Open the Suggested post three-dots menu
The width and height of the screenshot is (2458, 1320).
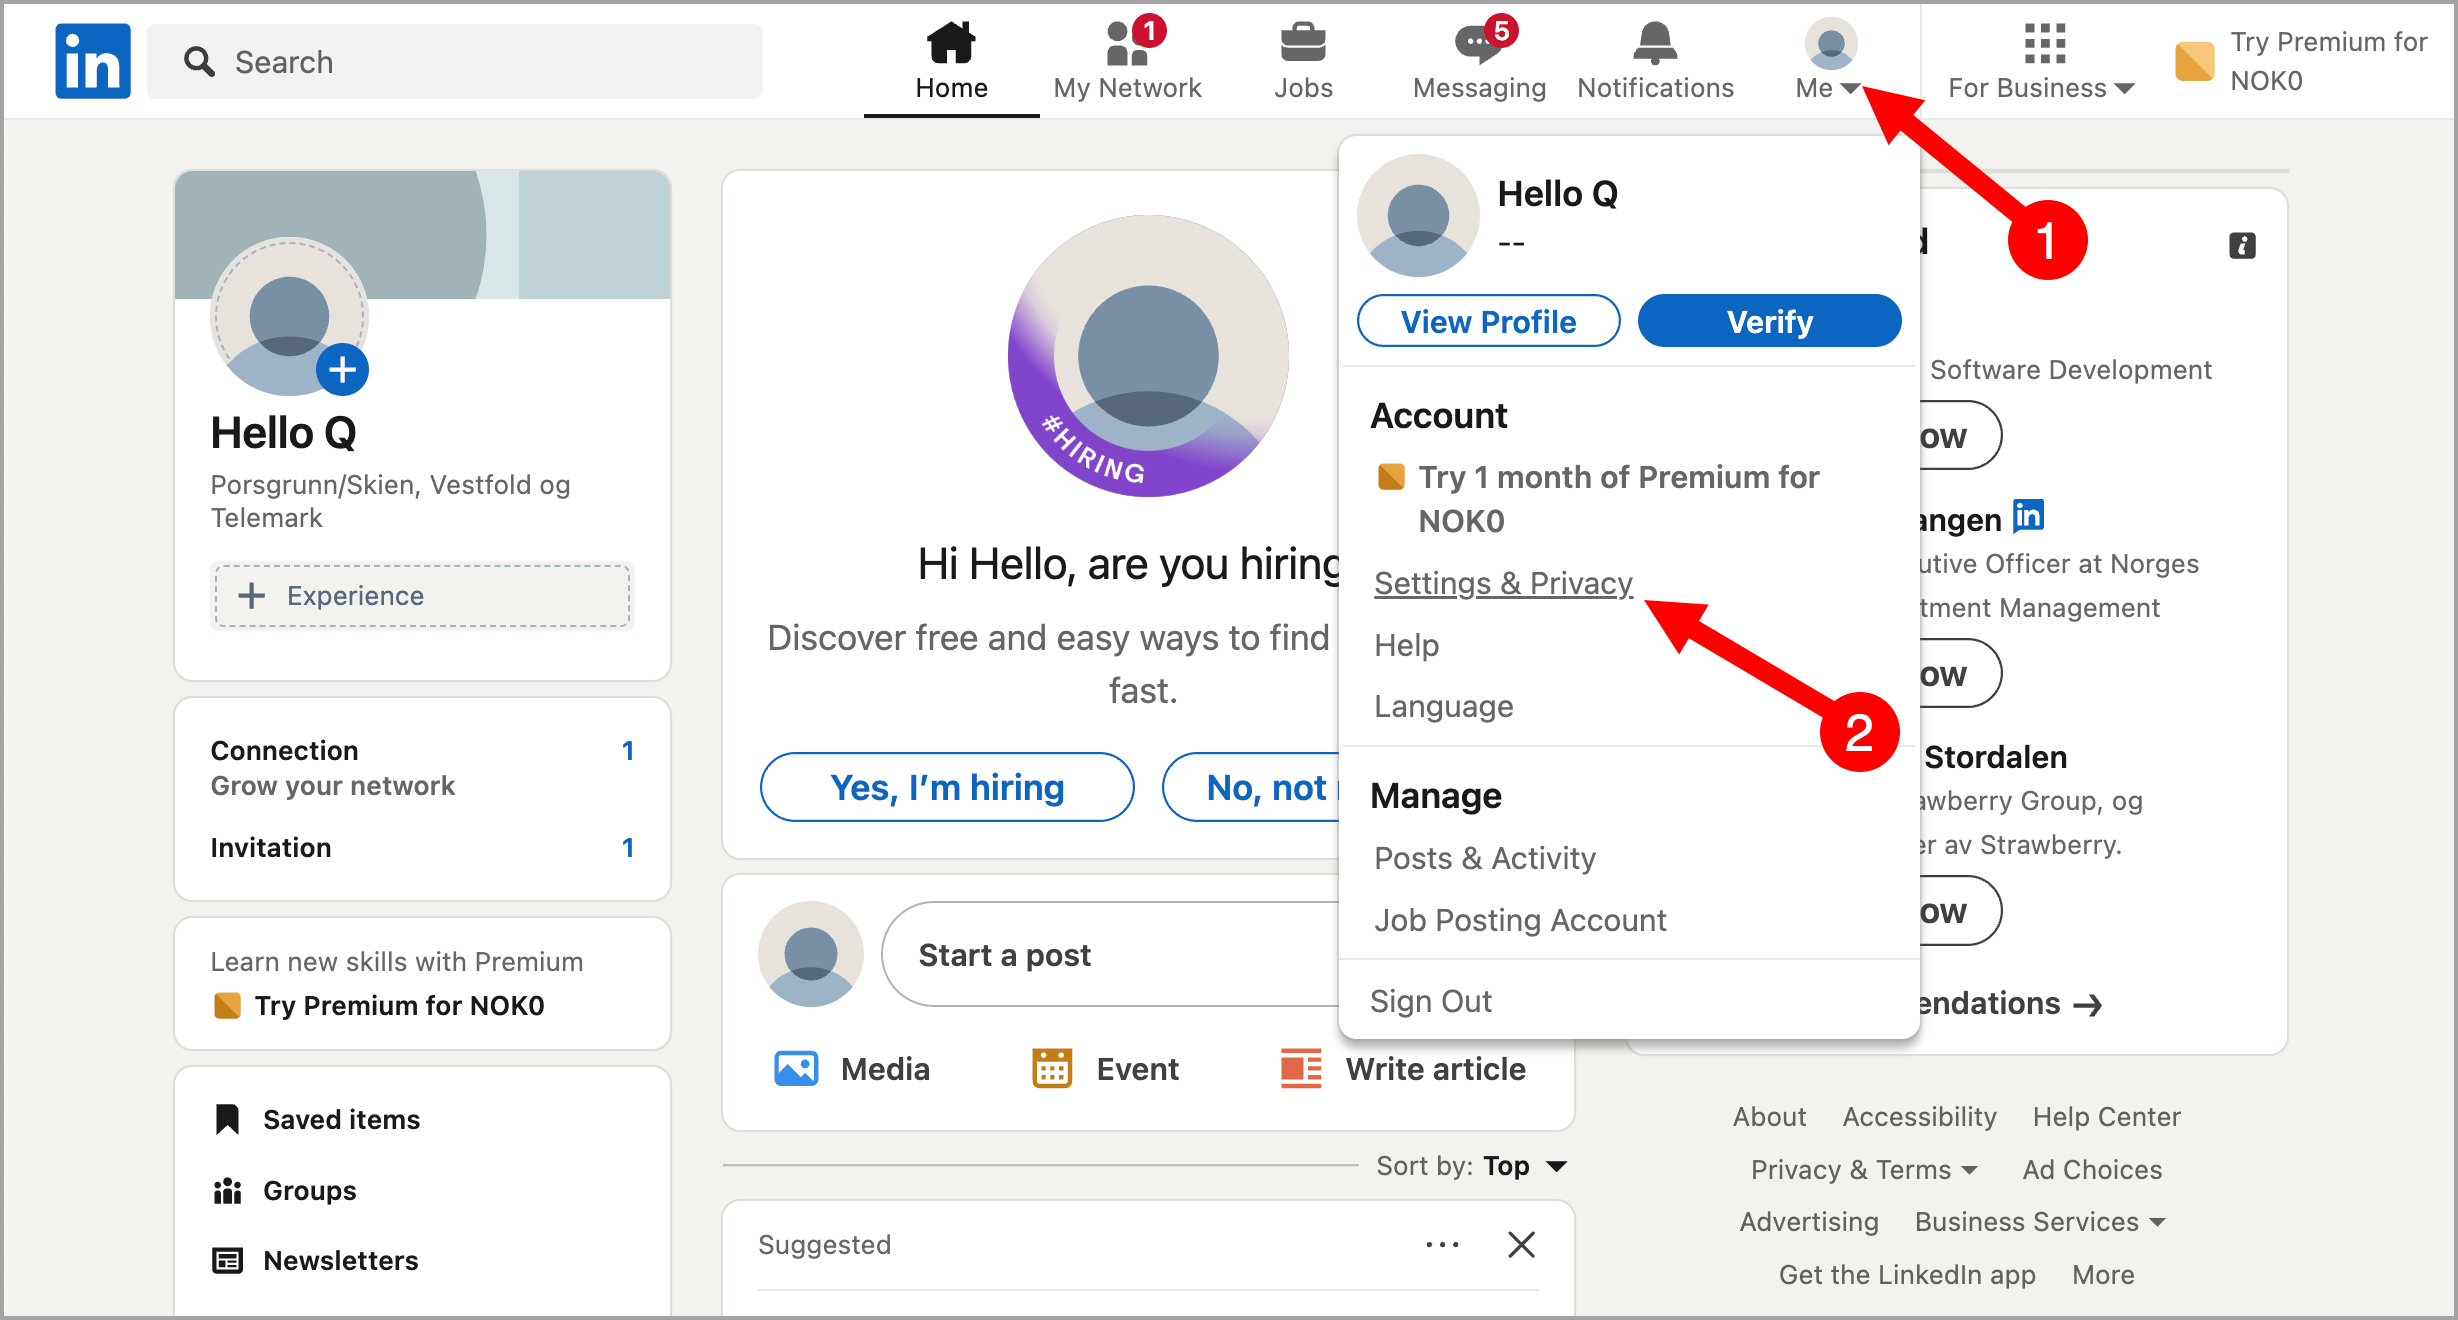[1442, 1245]
